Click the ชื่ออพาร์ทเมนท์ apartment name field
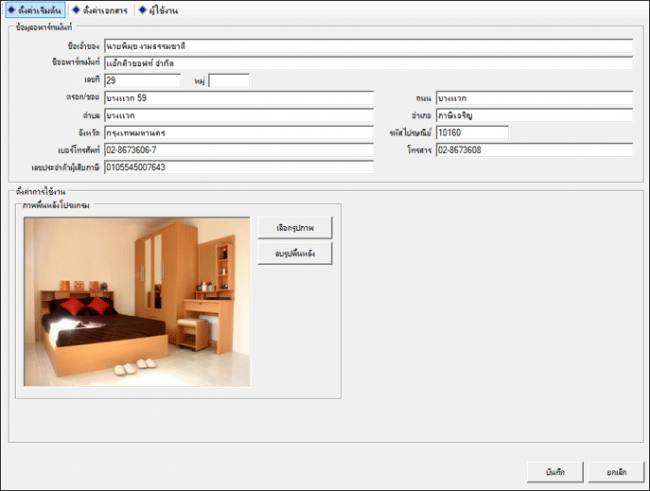 coord(369,63)
